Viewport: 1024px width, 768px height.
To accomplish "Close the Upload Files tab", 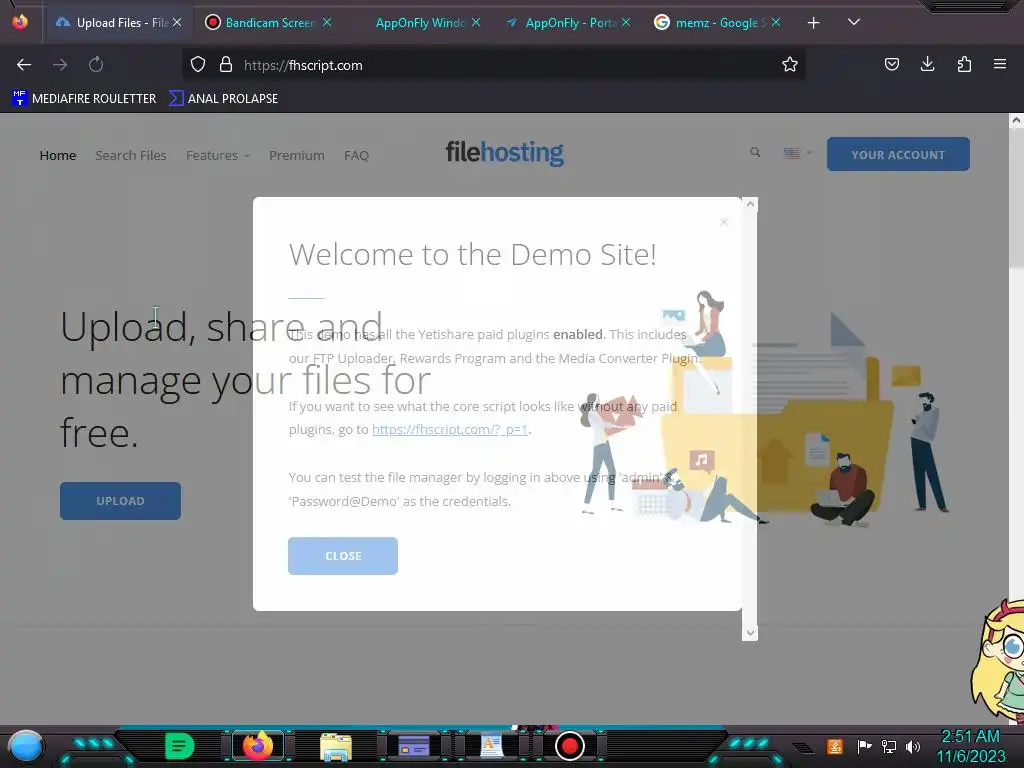I will (177, 22).
